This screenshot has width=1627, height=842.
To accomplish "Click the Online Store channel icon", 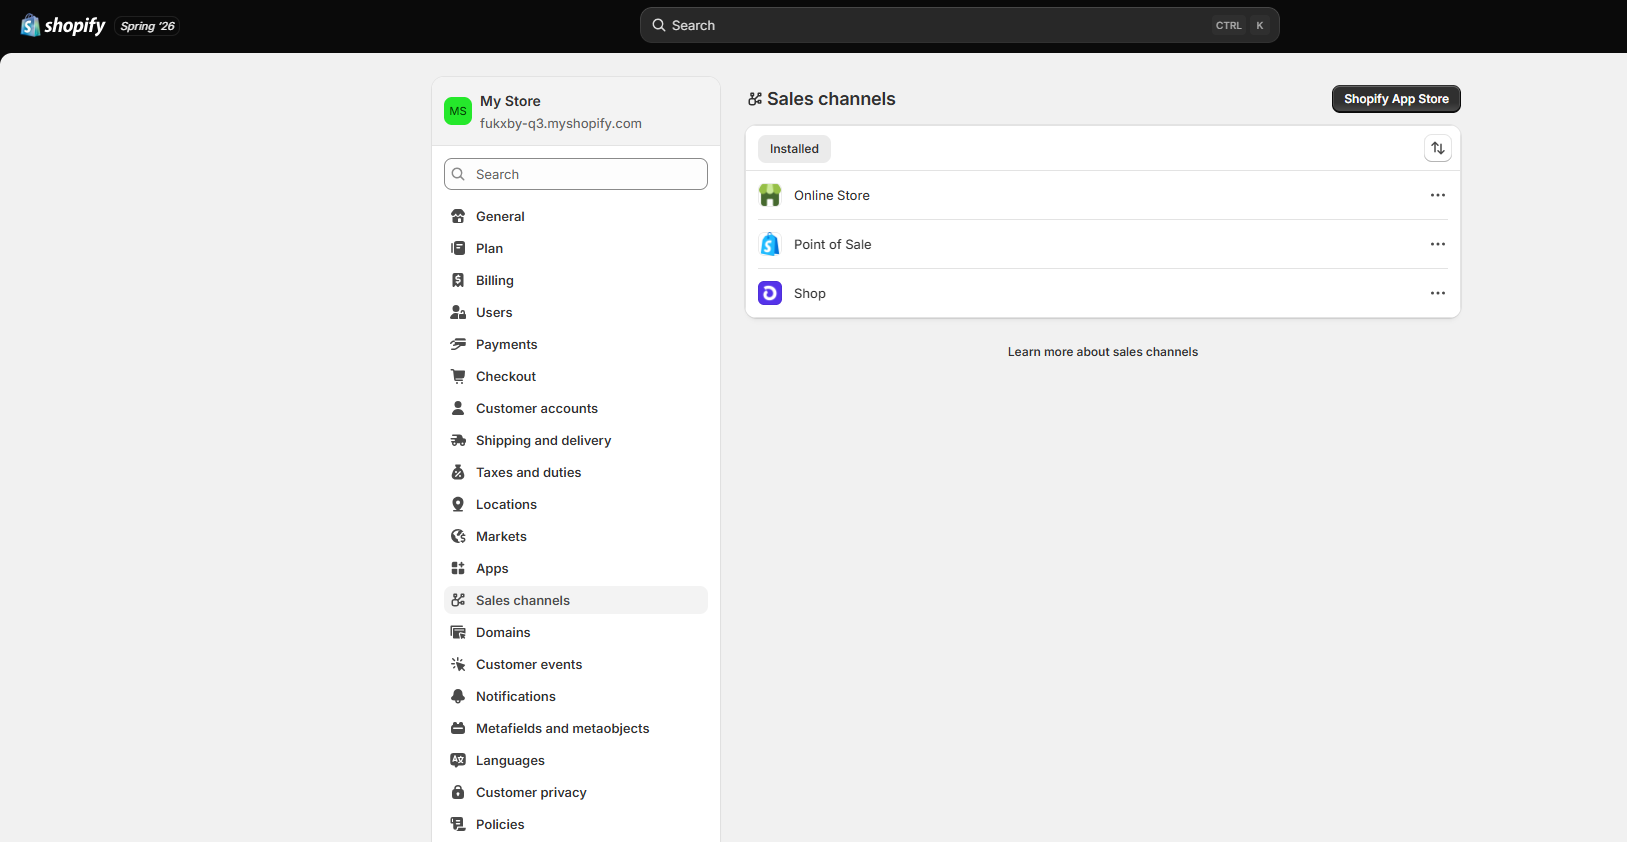I will pos(770,195).
